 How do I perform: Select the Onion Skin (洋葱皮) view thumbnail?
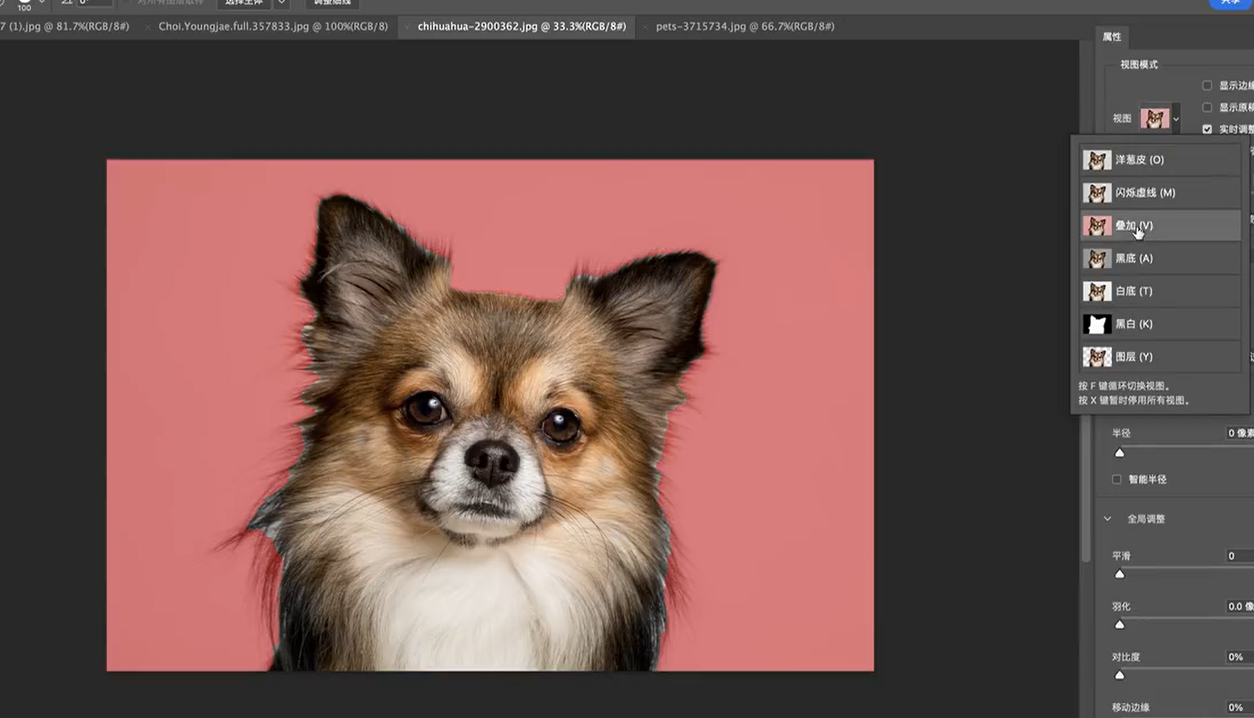pos(1097,160)
